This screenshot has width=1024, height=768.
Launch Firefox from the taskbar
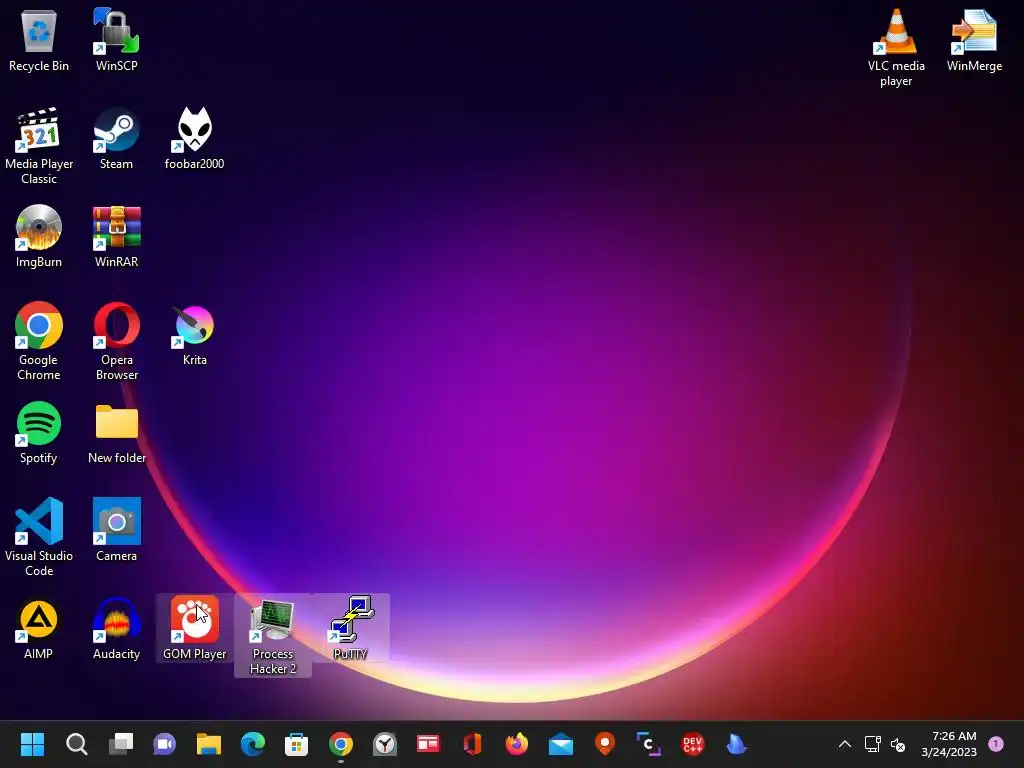[517, 744]
